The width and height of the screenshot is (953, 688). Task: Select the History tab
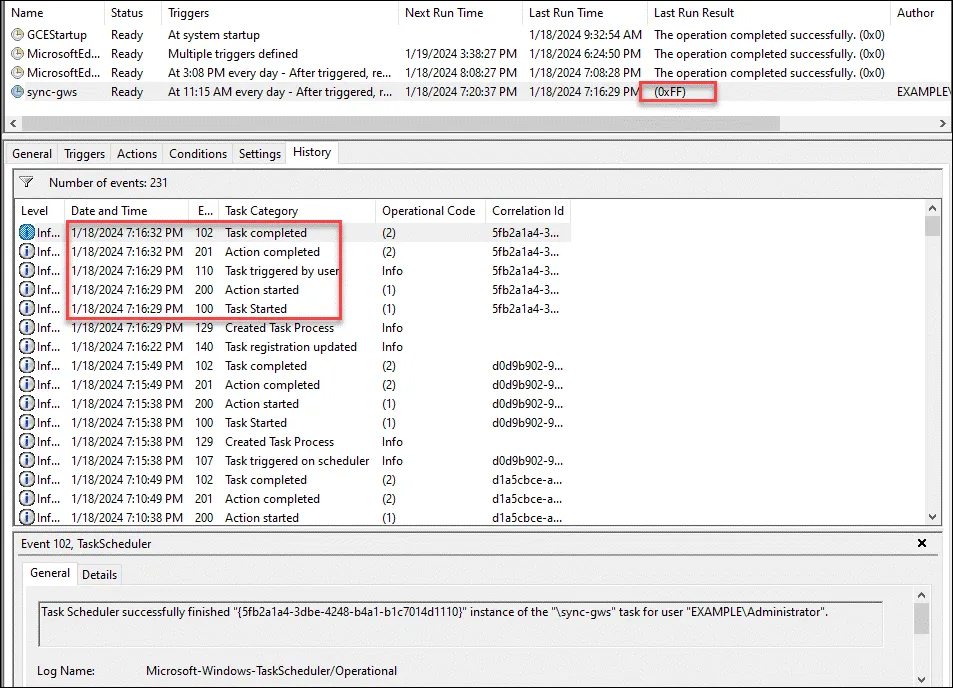tap(312, 152)
